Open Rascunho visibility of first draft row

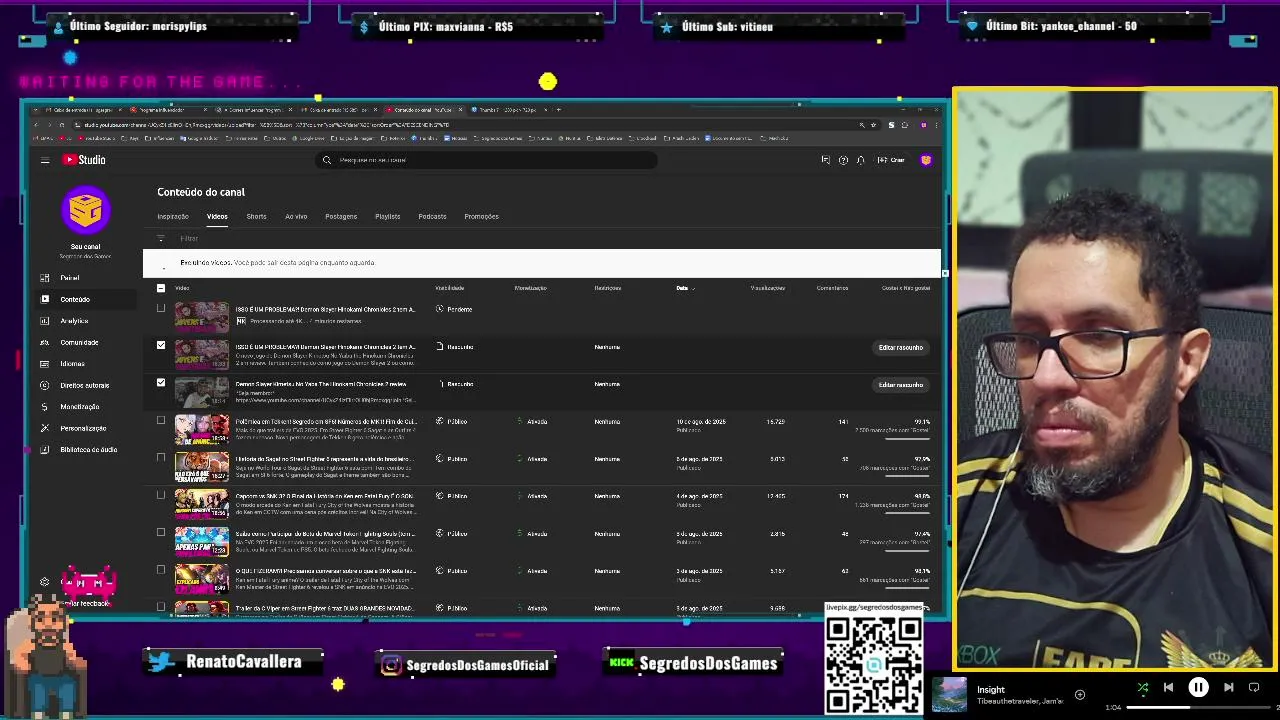pyautogui.click(x=455, y=347)
